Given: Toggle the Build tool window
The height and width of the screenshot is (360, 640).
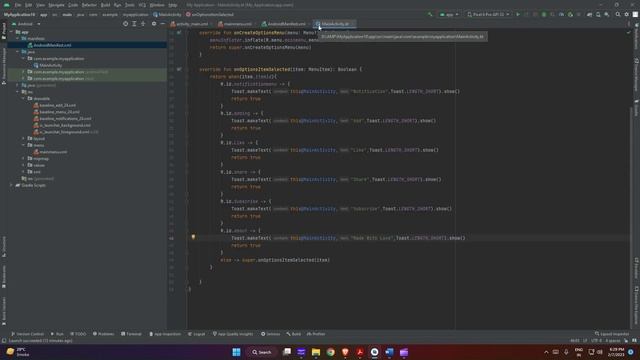Looking at the screenshot, I should coord(293,334).
